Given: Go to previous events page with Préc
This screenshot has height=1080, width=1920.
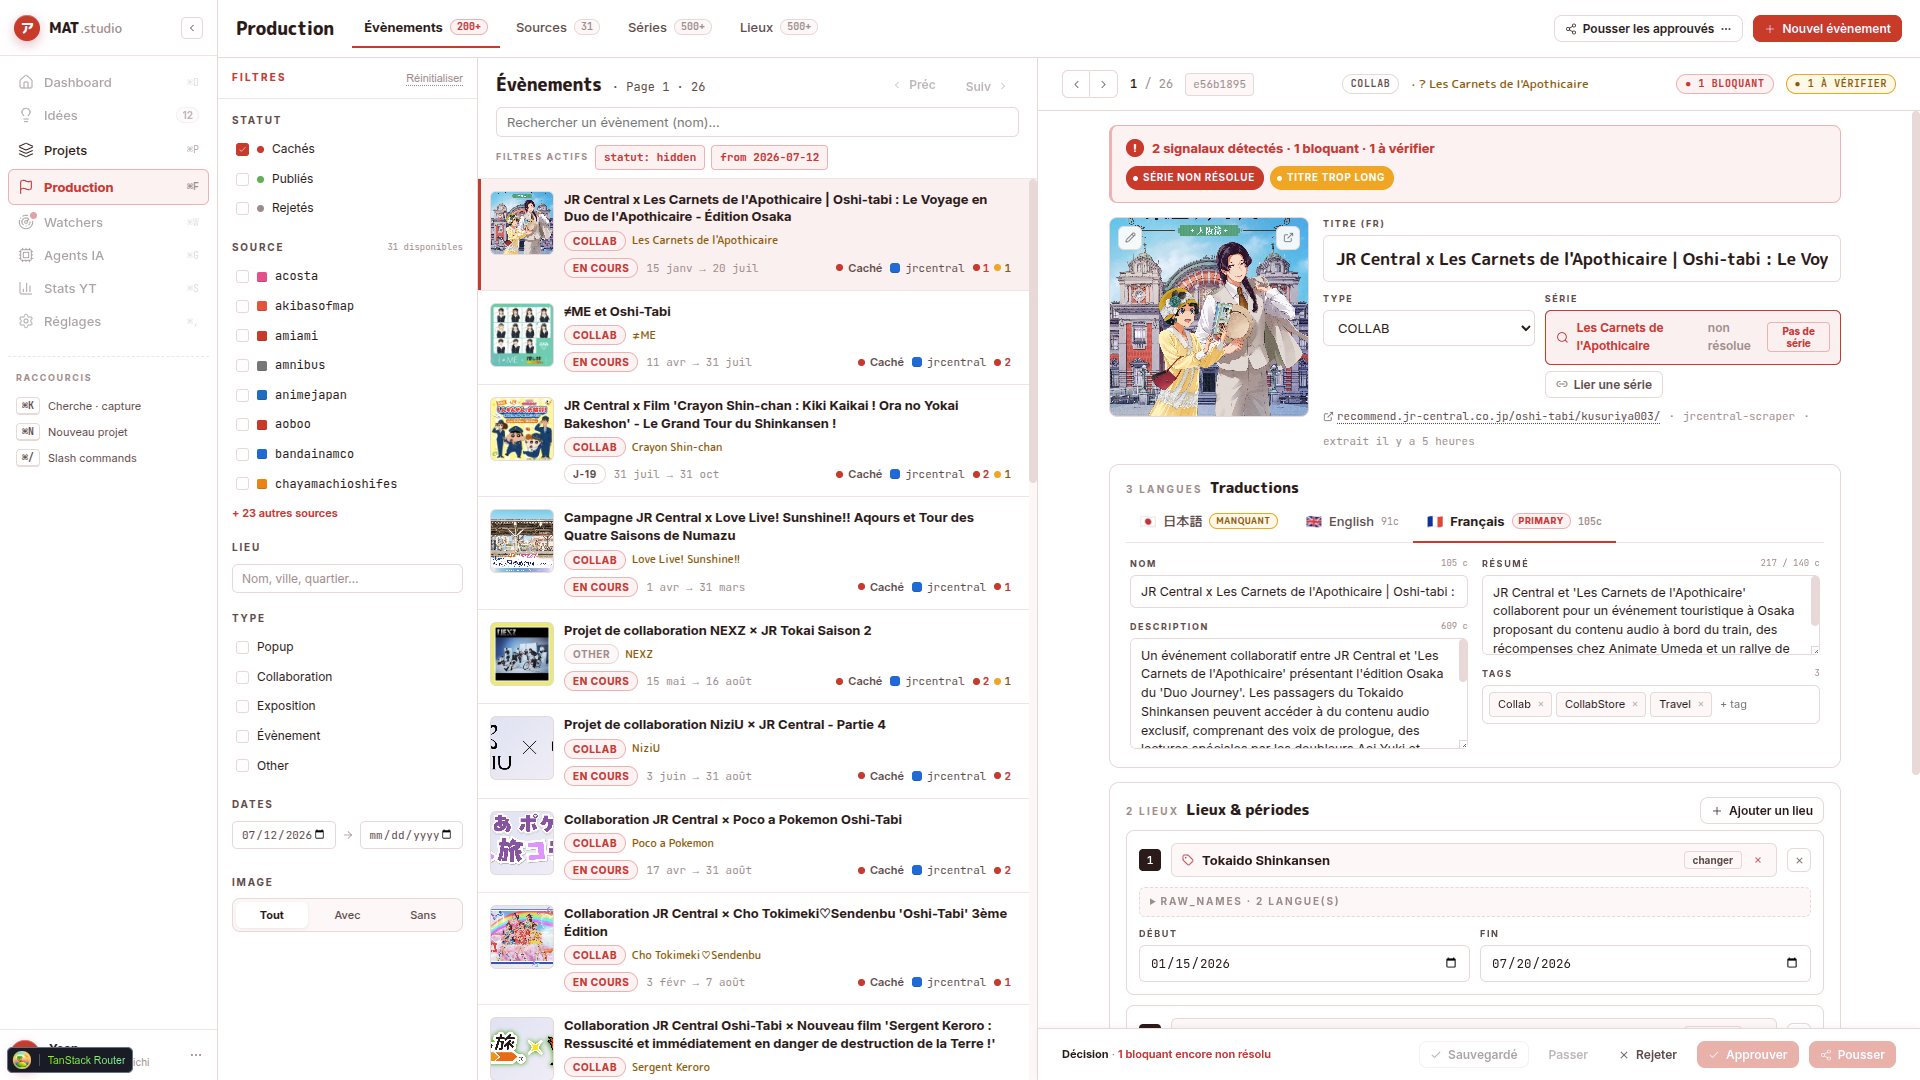Looking at the screenshot, I should 915,85.
